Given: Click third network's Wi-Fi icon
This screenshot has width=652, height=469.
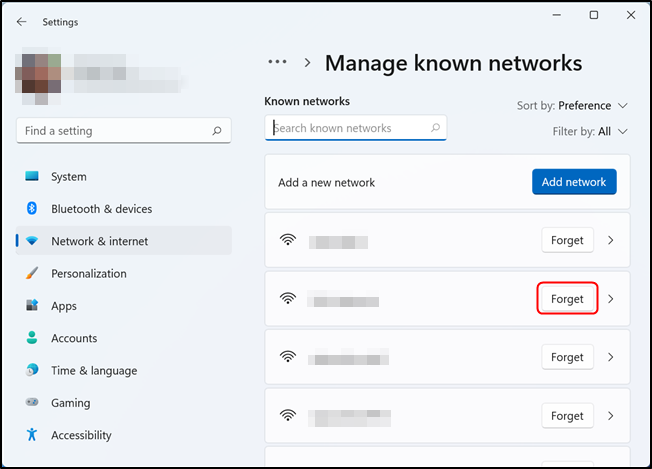Looking at the screenshot, I should point(288,356).
